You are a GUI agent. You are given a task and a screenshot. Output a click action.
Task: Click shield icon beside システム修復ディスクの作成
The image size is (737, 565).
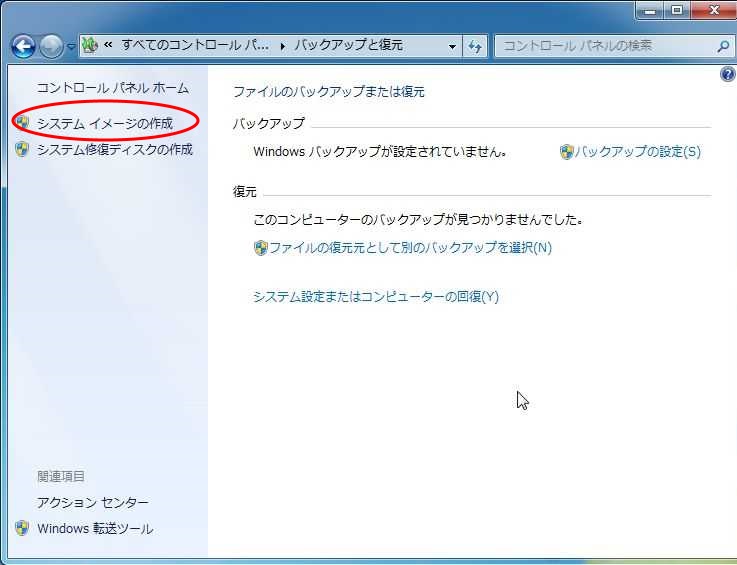click(x=22, y=149)
